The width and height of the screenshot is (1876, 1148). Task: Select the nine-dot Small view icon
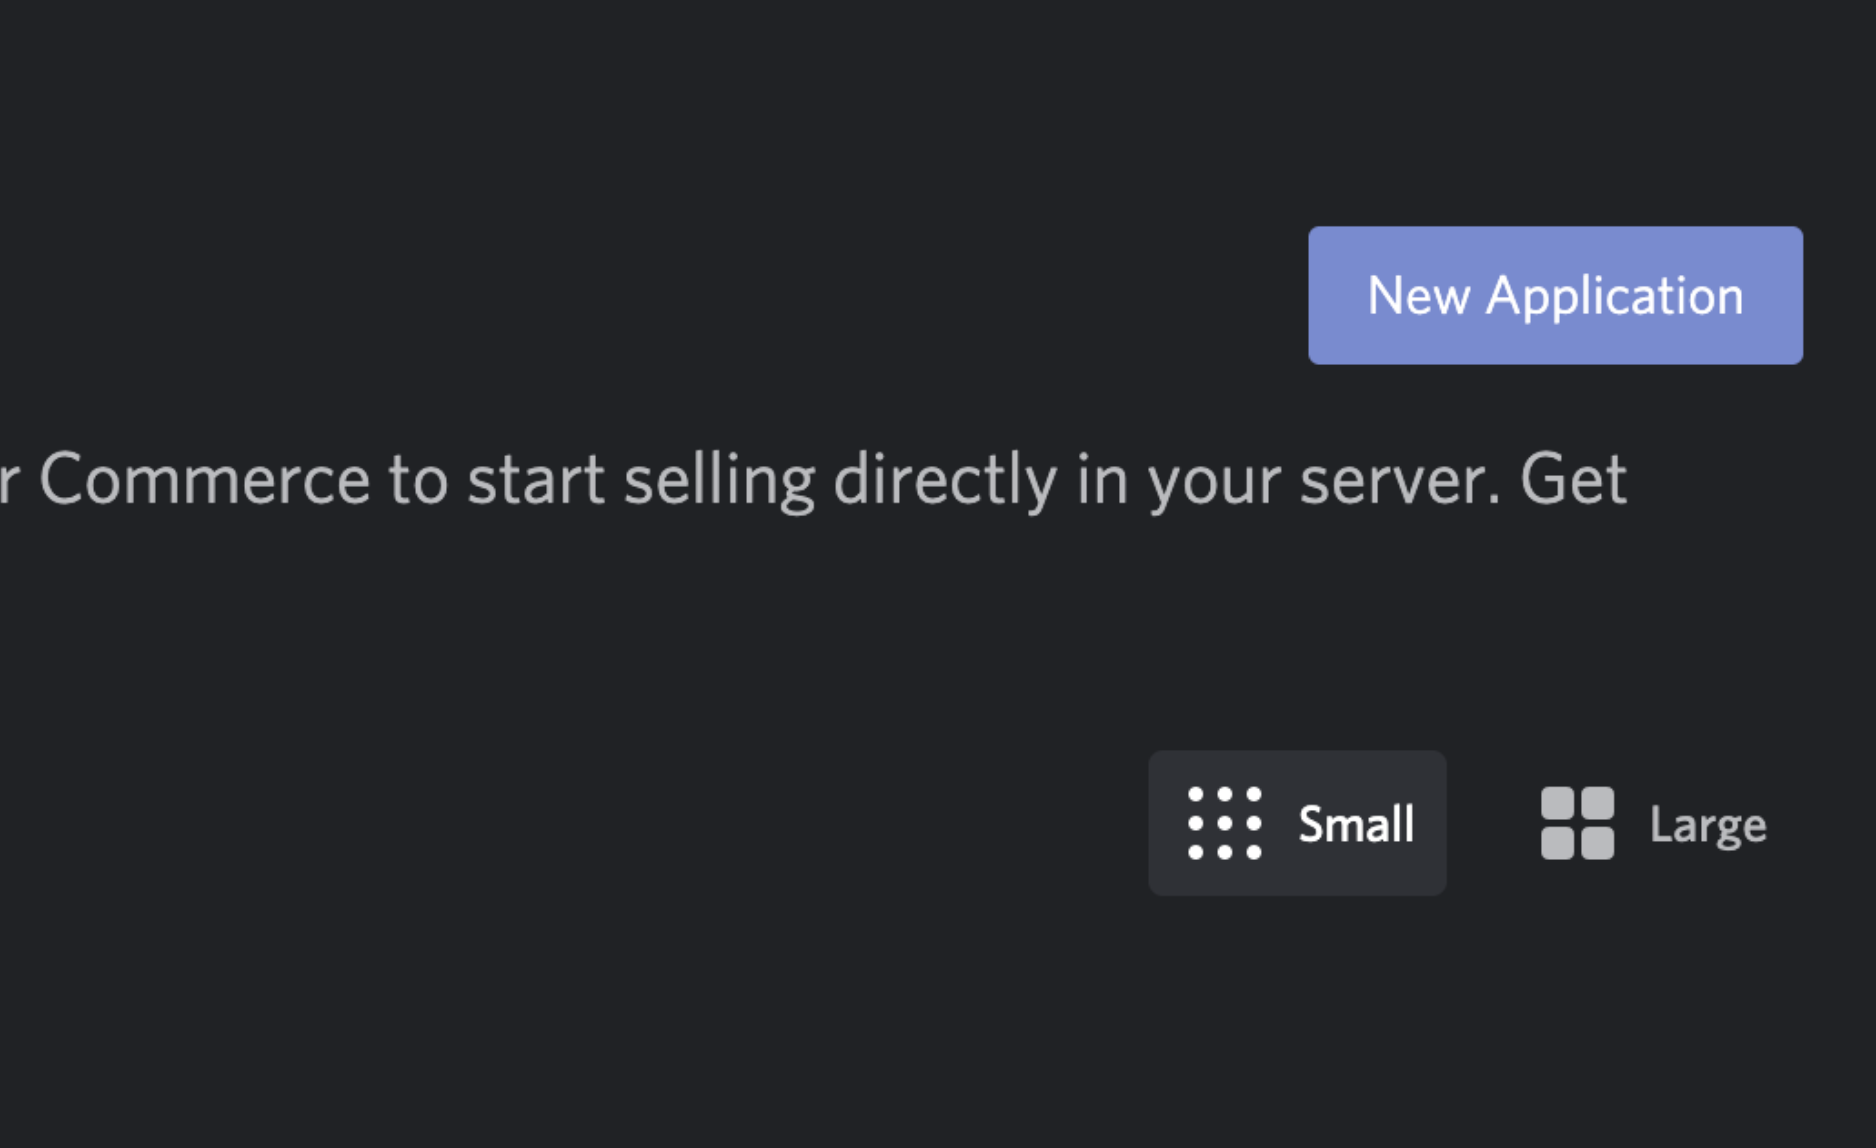click(x=1222, y=822)
